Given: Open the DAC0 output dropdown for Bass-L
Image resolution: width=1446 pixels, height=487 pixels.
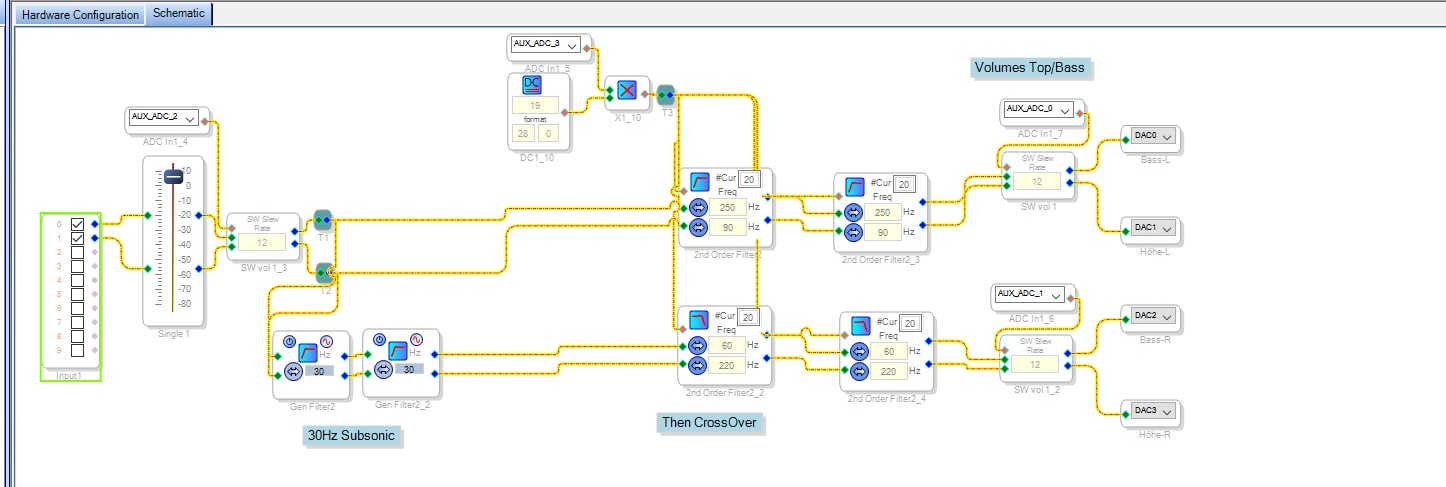Looking at the screenshot, I should tap(1151, 136).
